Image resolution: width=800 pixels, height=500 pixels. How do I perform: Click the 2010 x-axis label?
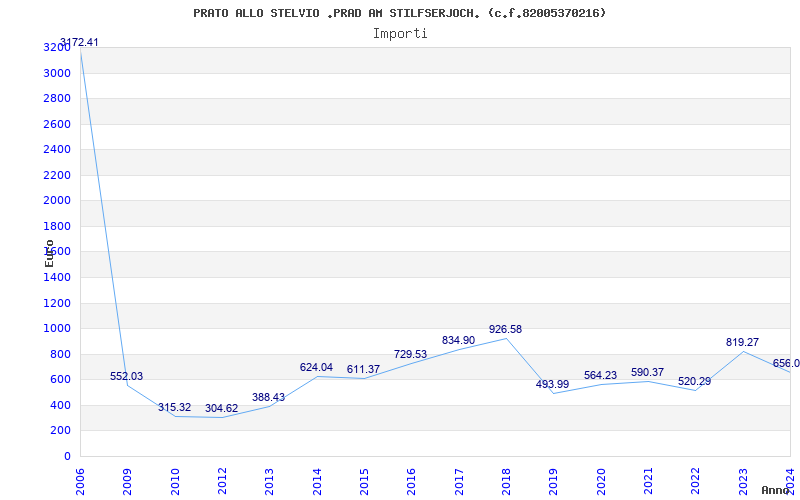point(175,482)
